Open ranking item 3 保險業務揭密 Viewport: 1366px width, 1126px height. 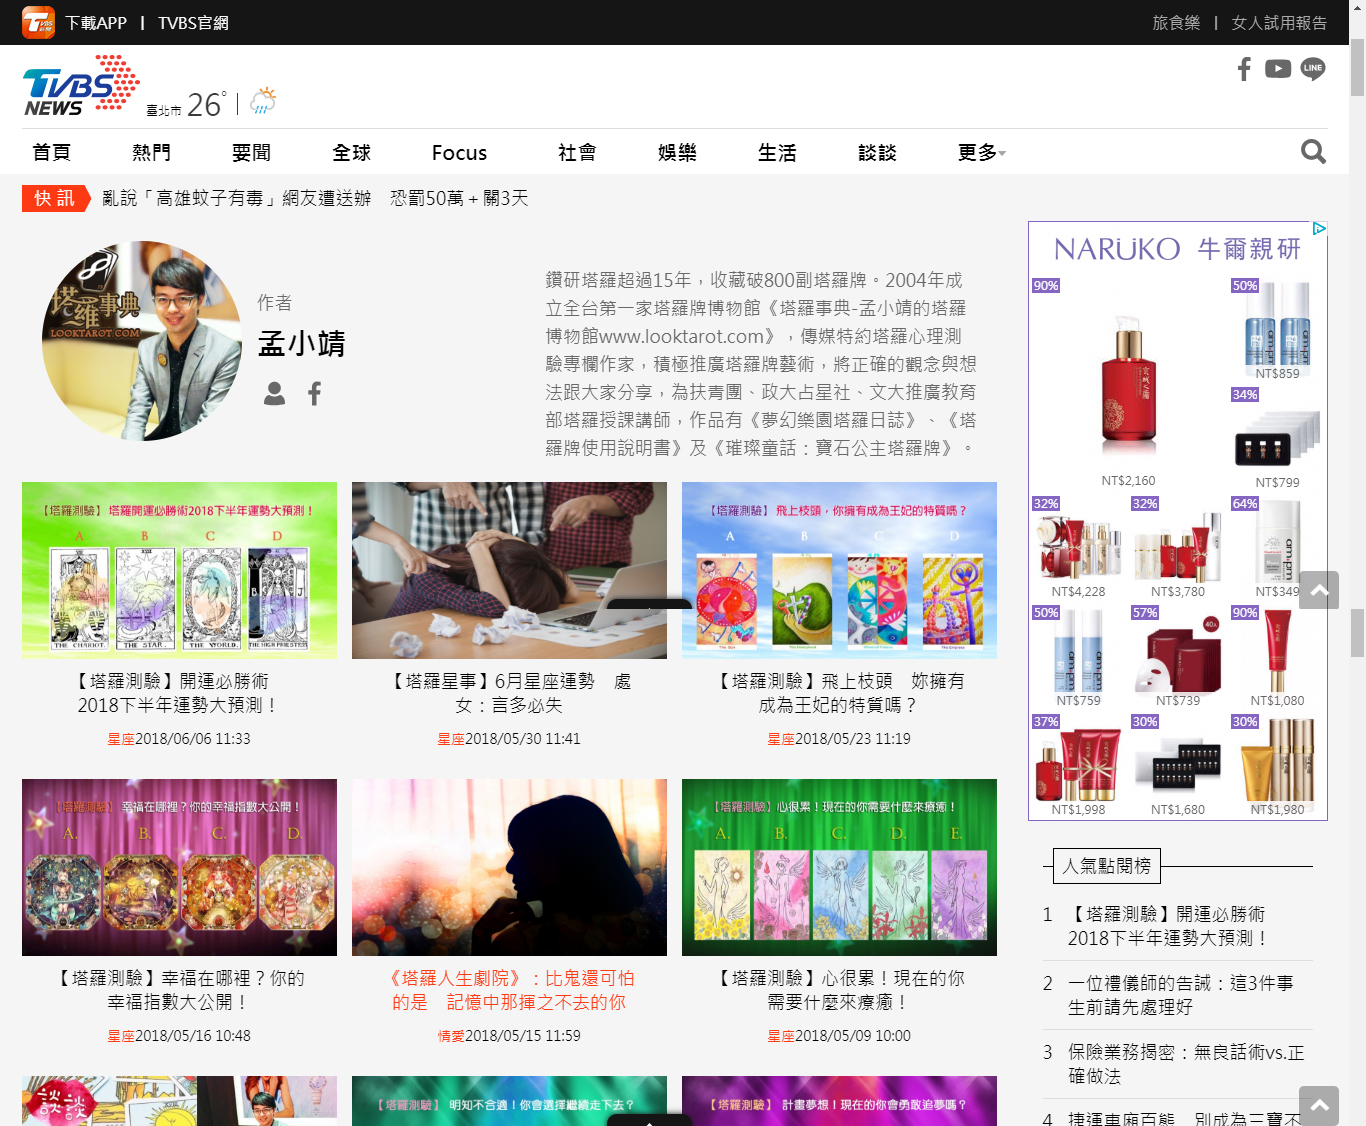pyautogui.click(x=1186, y=1064)
